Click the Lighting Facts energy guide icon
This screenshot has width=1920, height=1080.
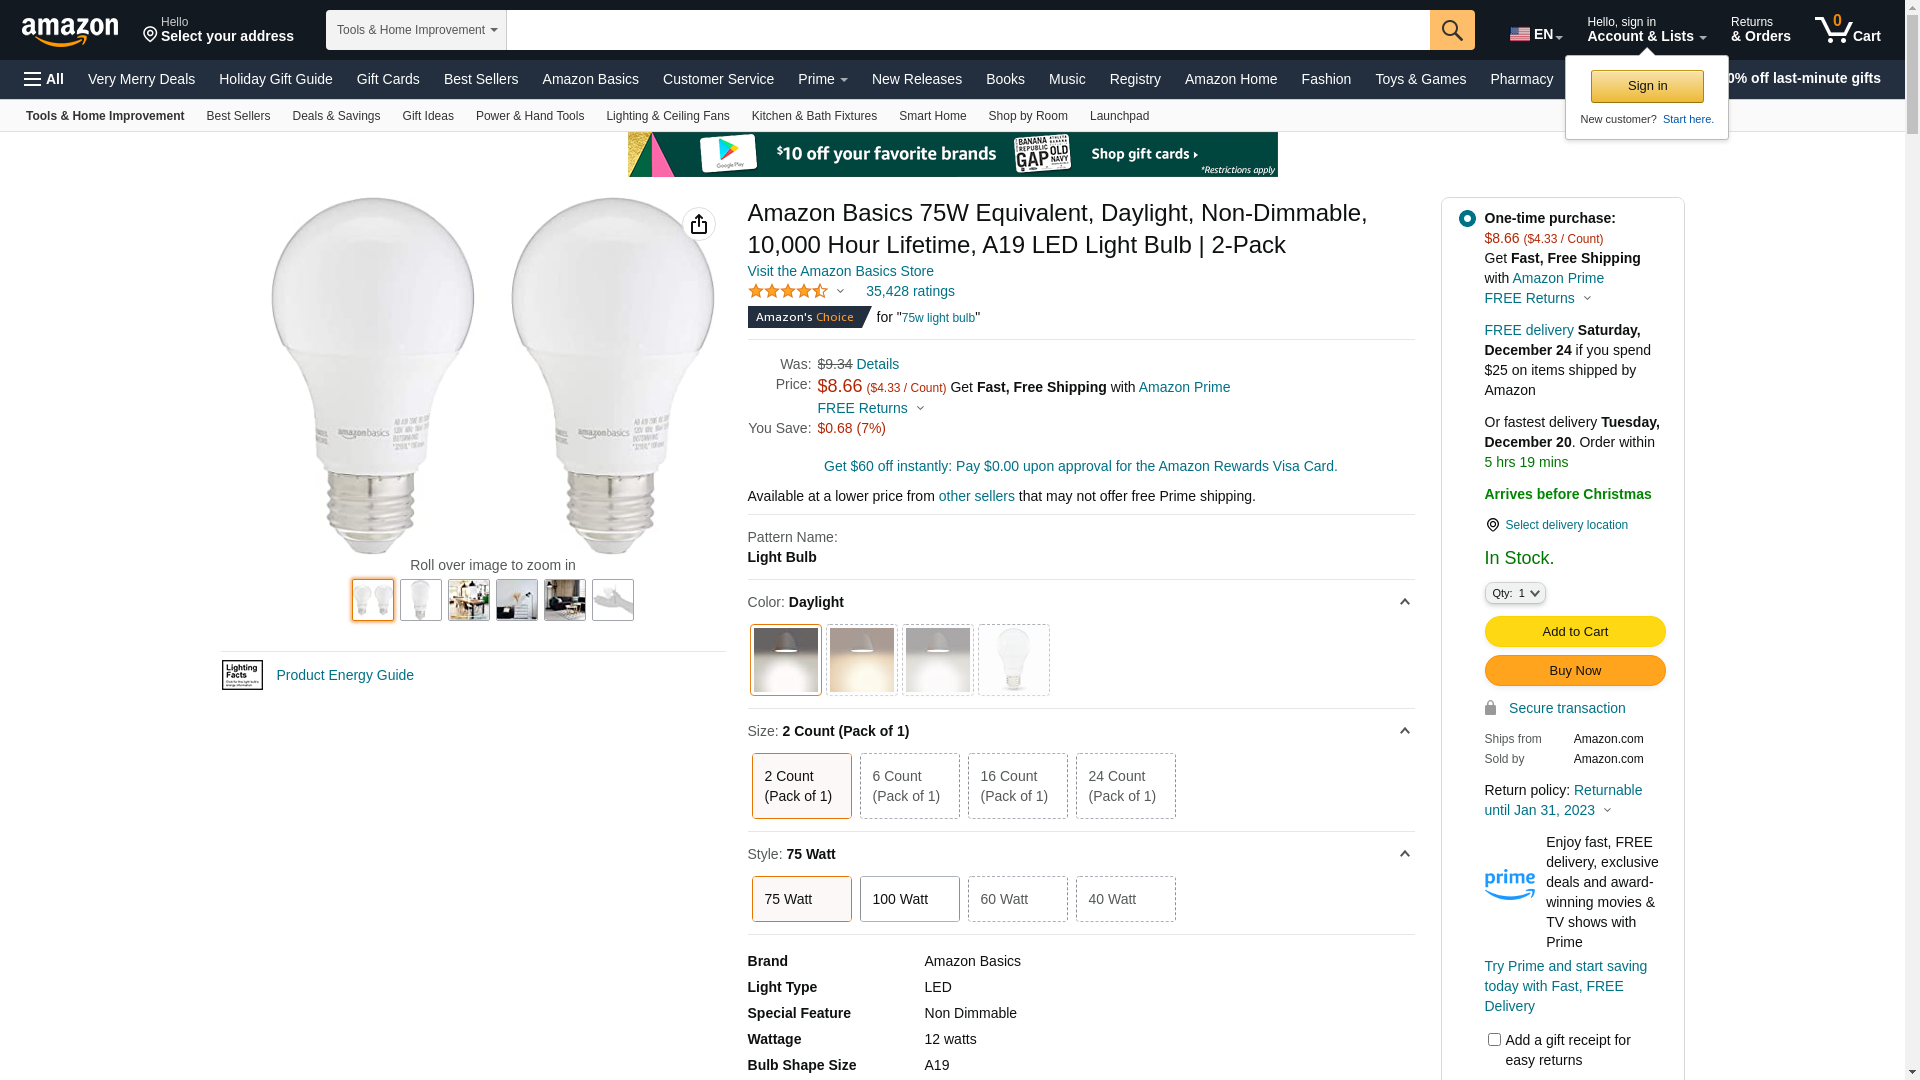click(x=242, y=675)
